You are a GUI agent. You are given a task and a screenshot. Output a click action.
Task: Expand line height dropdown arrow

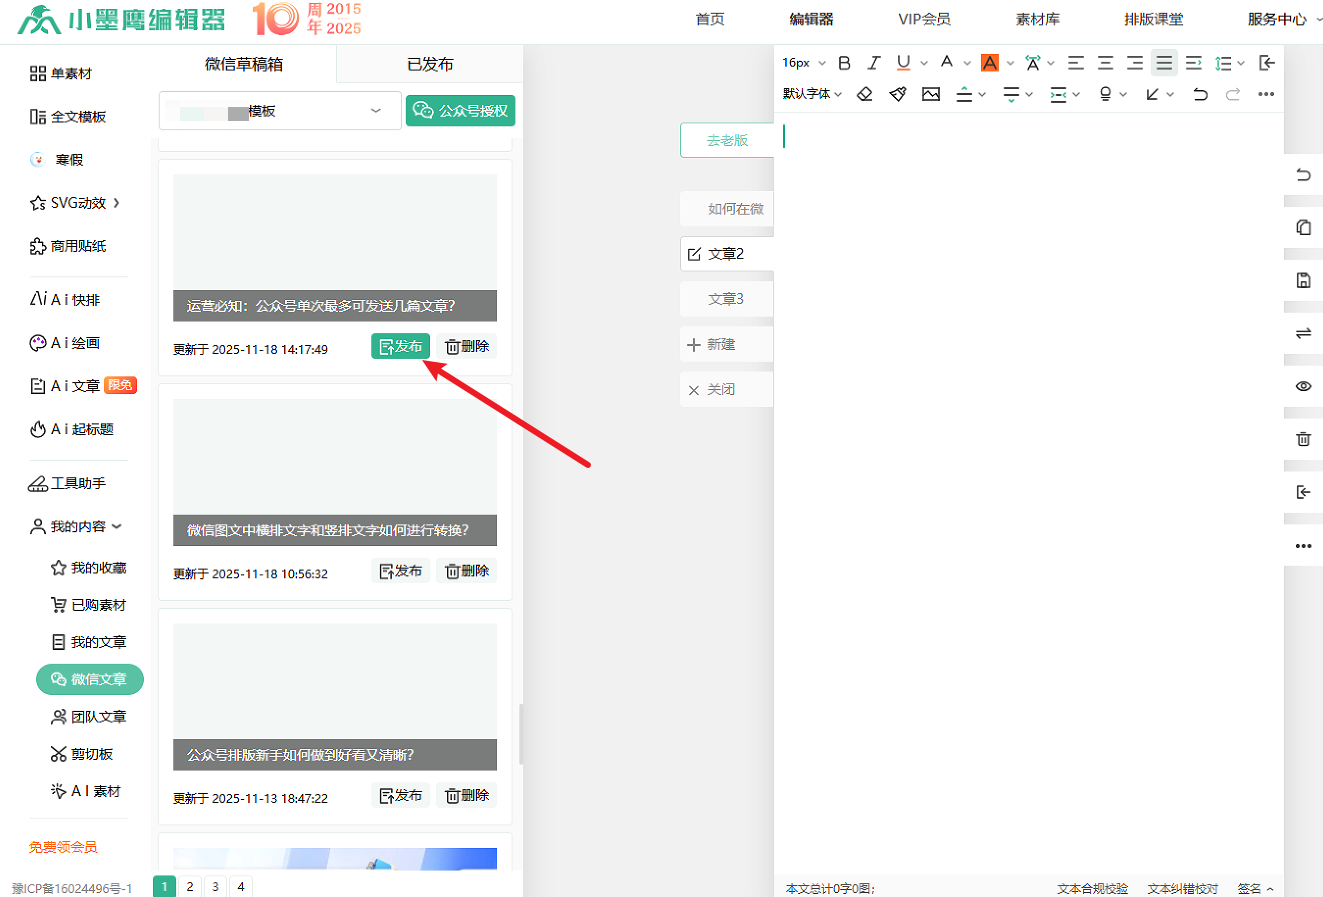click(1241, 63)
